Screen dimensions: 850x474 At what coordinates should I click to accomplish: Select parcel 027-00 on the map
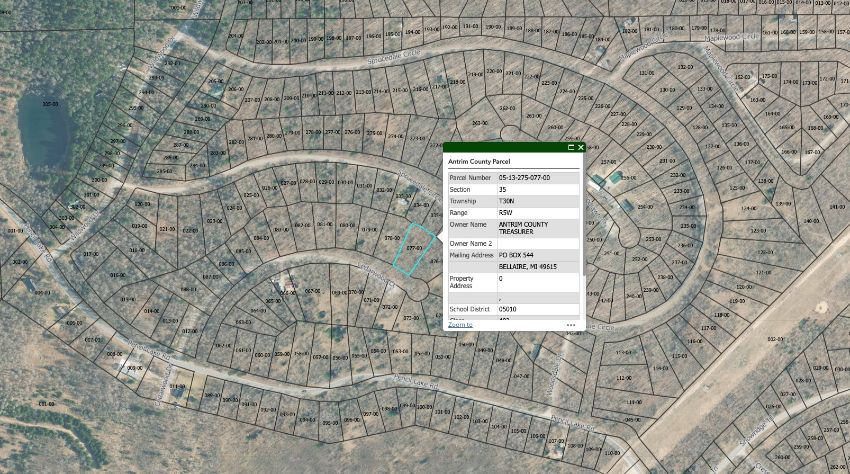tap(288, 183)
